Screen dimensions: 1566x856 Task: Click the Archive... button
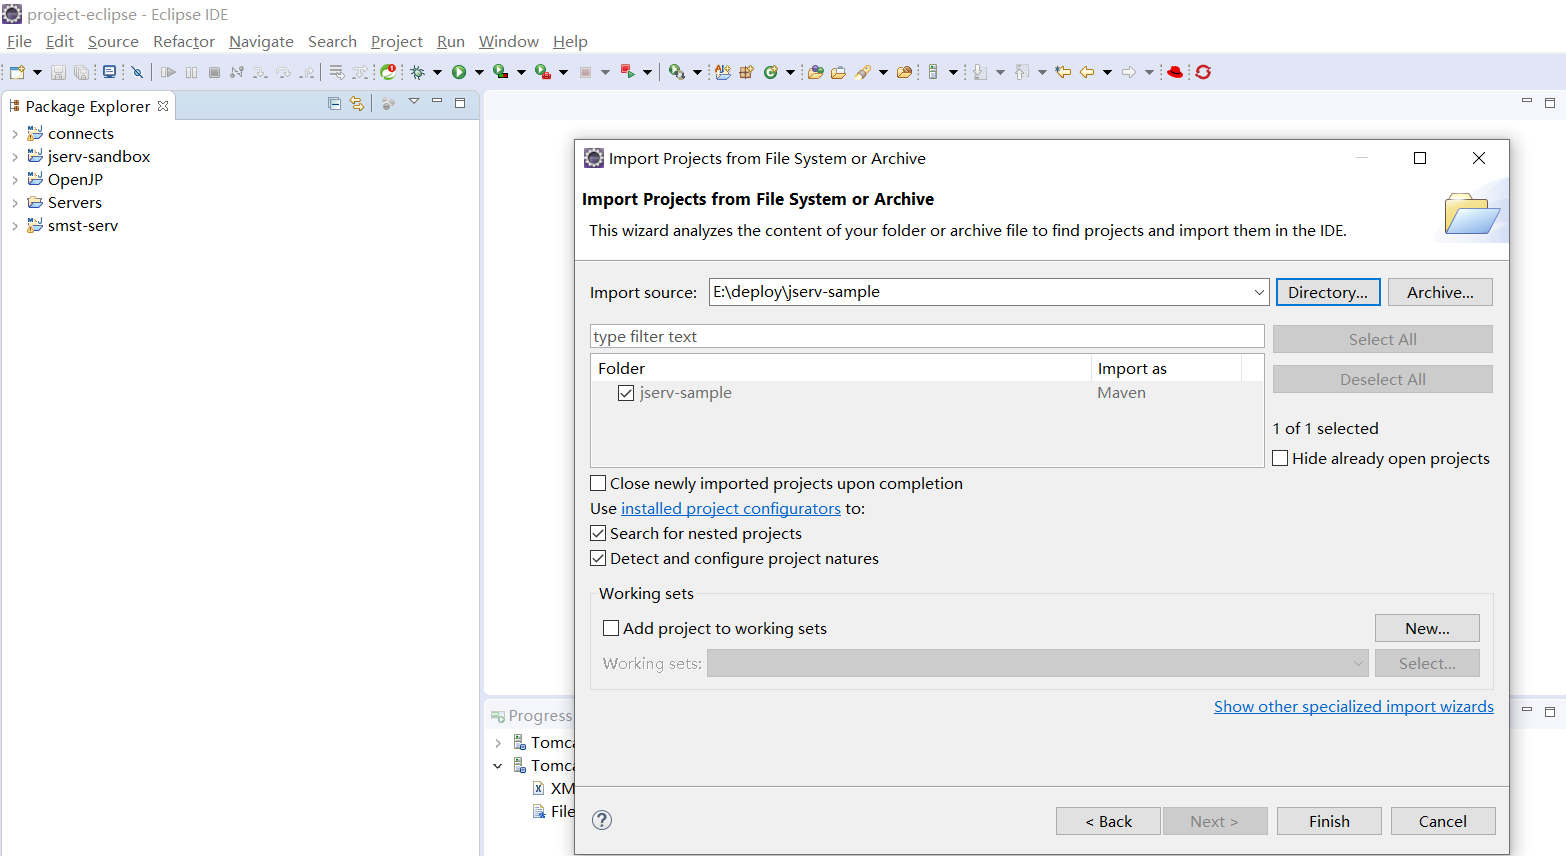coord(1440,292)
